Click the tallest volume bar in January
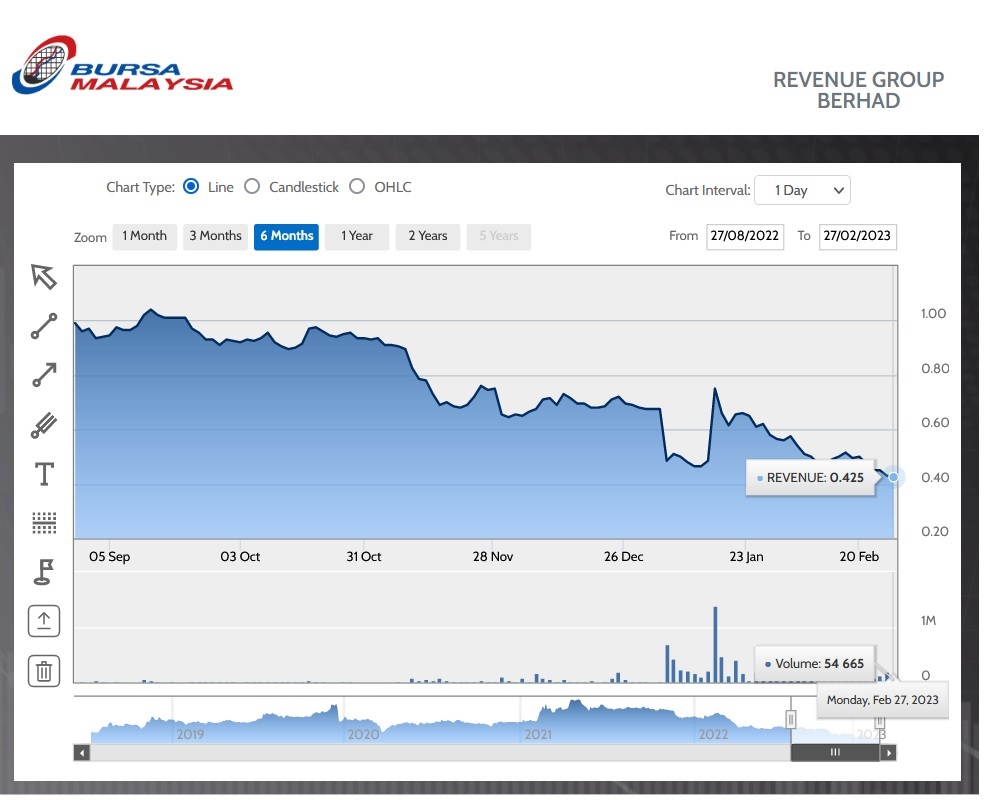Viewport: 998px width, 807px height. (715, 644)
